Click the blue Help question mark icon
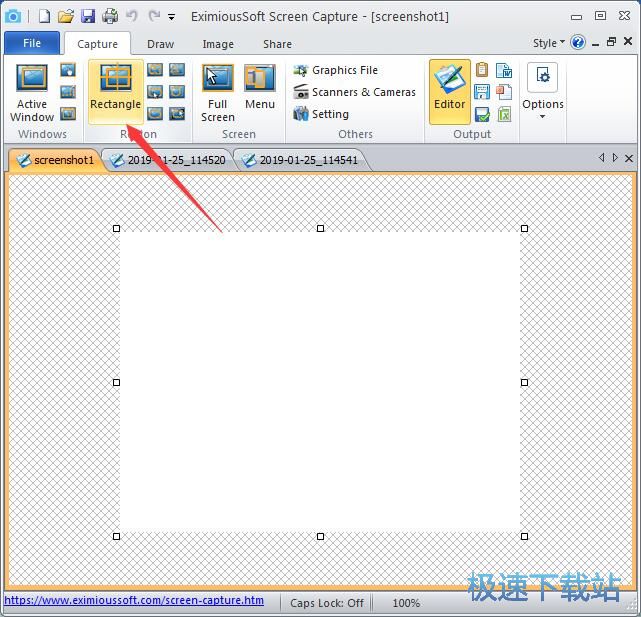Image resolution: width=641 pixels, height=617 pixels. [x=578, y=42]
